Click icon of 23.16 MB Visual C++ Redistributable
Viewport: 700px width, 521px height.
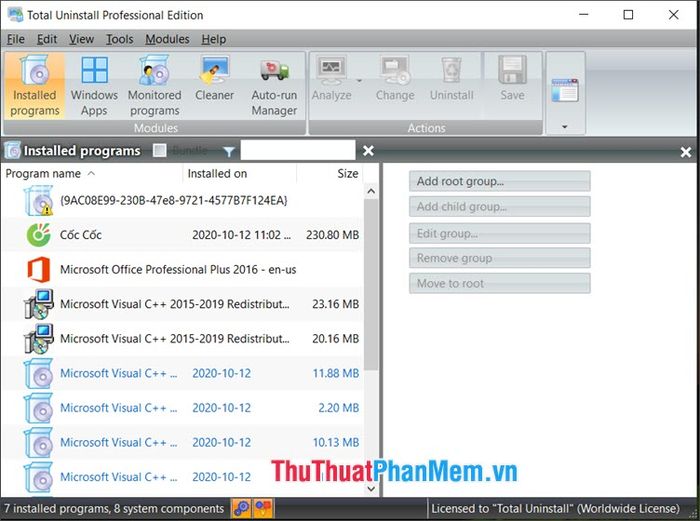coord(39,304)
